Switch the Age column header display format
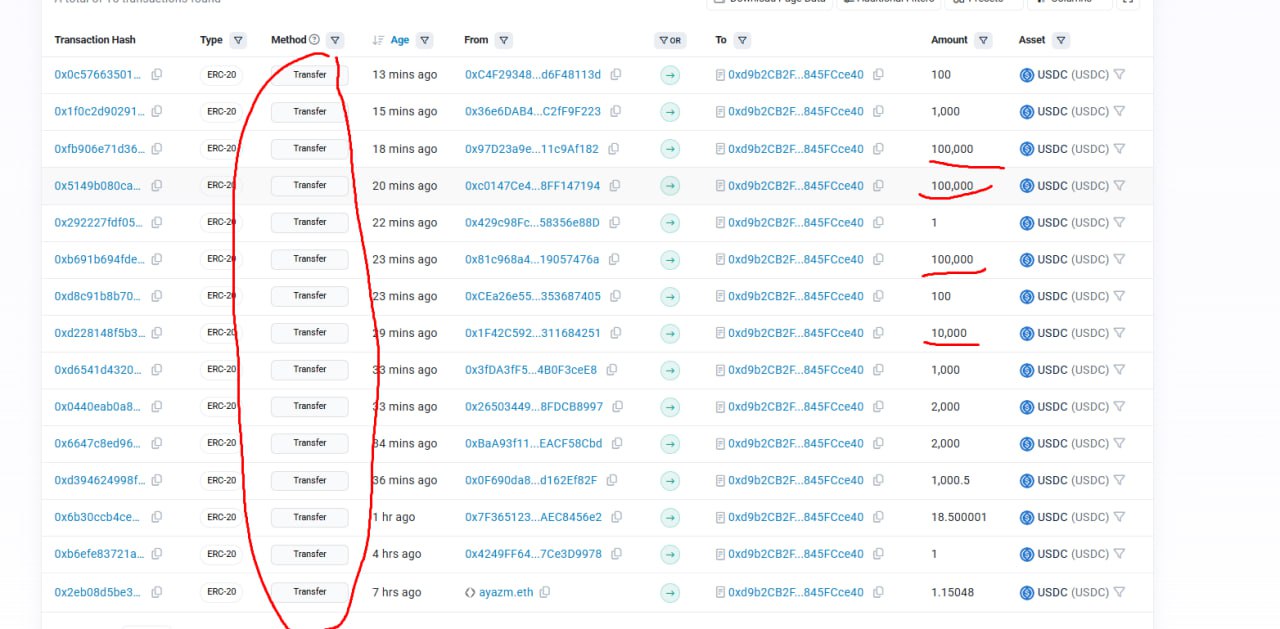This screenshot has height=629, width=1280. (x=400, y=41)
